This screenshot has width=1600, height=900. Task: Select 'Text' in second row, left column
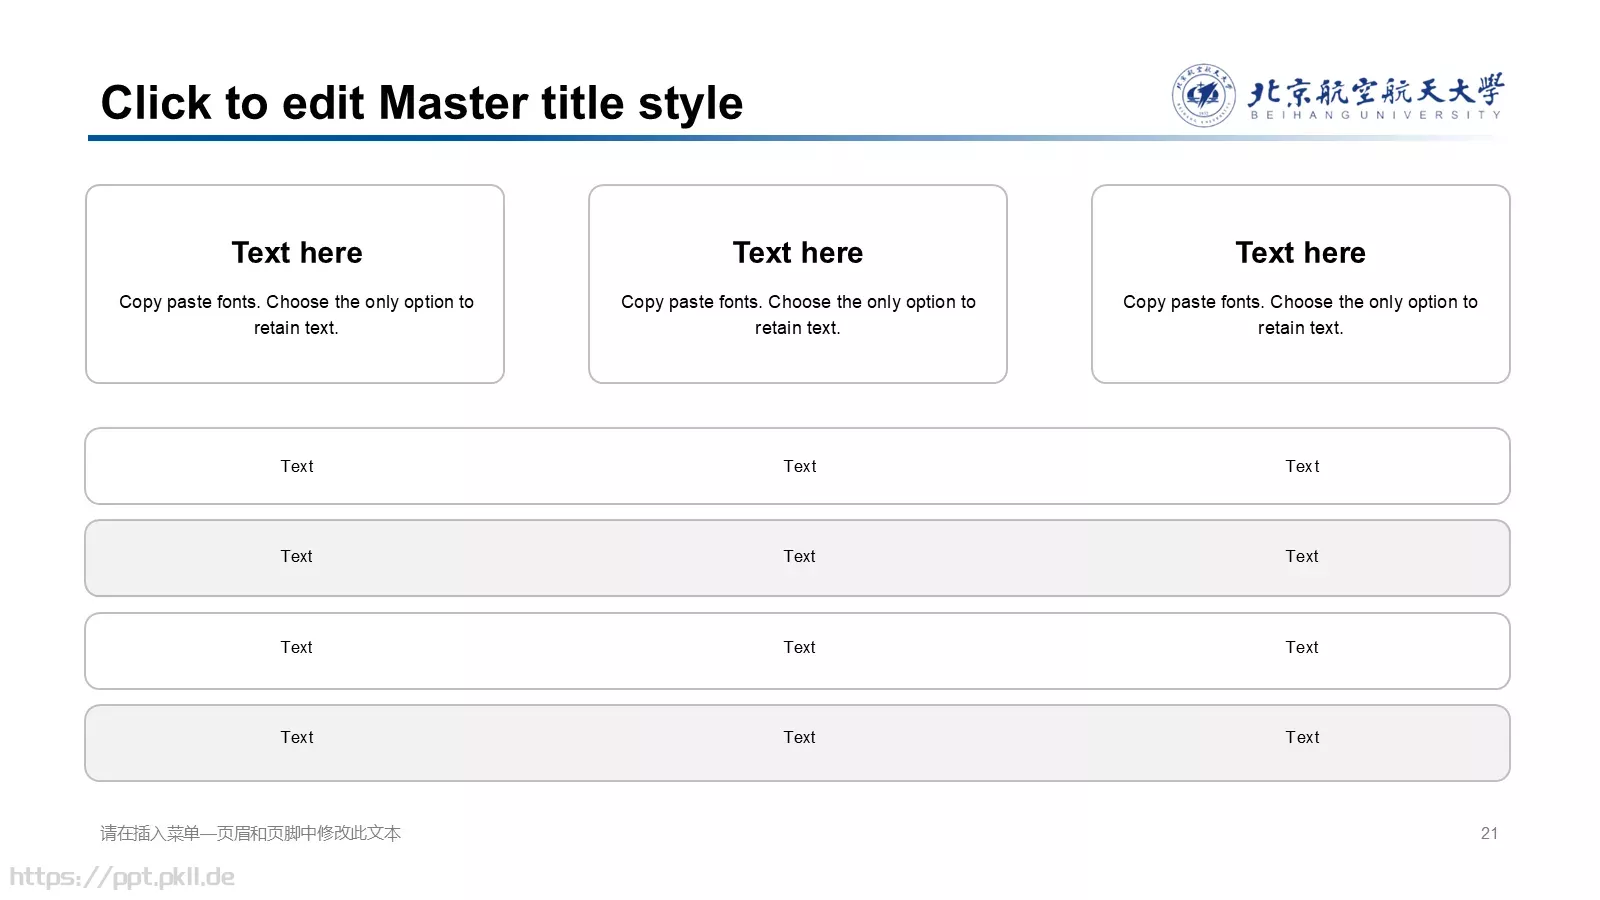tap(297, 556)
